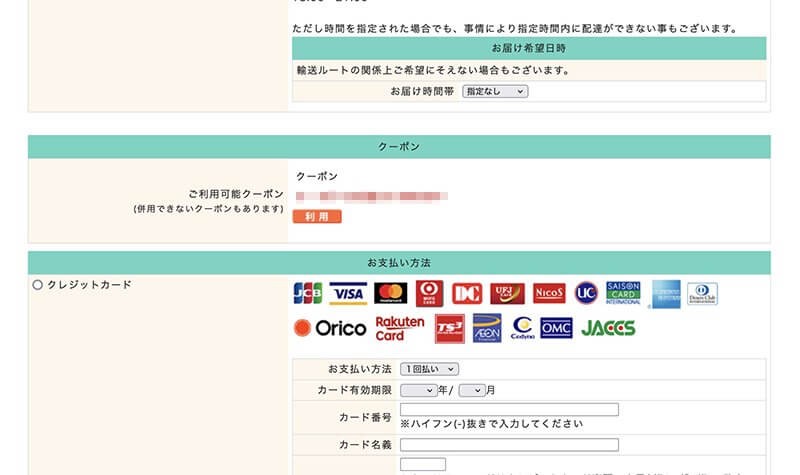Viewport: 800px width, 475px height.
Task: Click the TS3 card logo
Action: pos(449,329)
